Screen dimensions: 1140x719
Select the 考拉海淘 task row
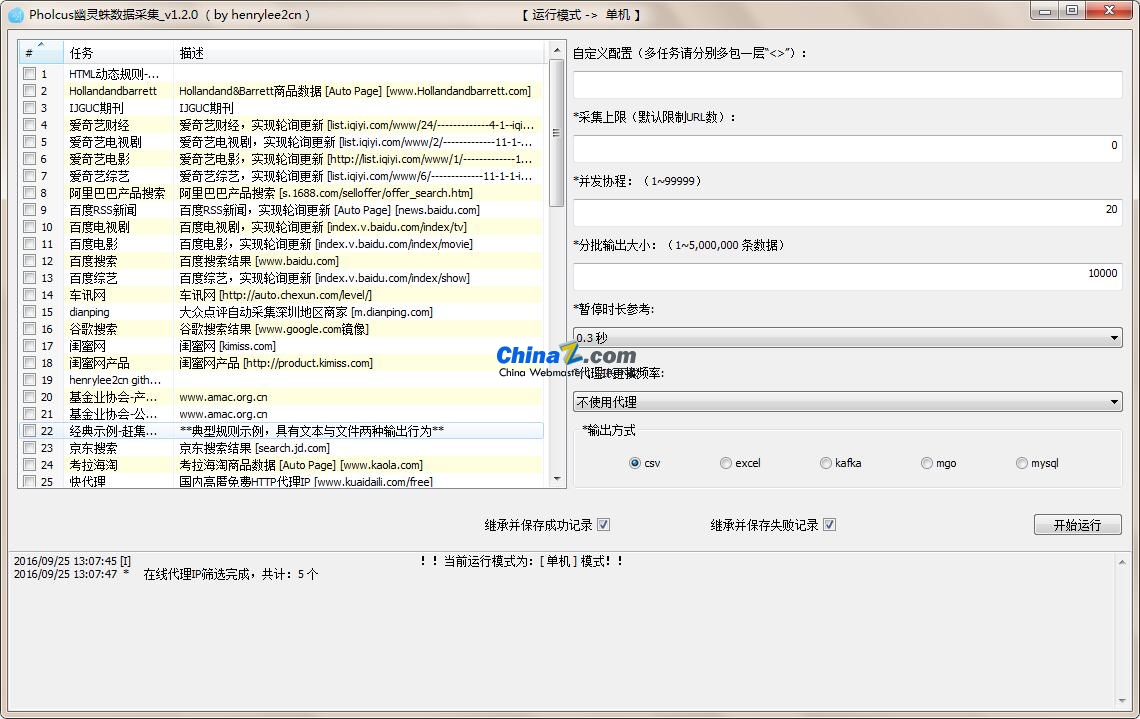281,465
